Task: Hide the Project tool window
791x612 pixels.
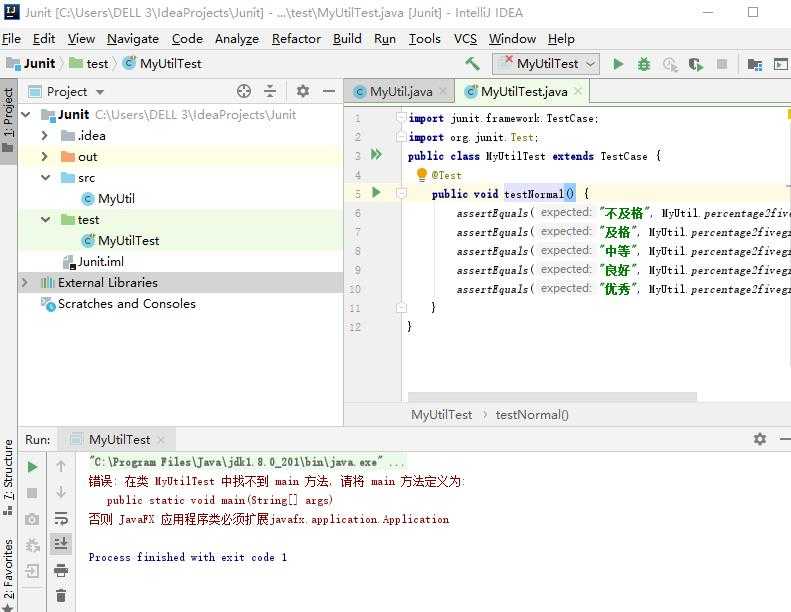Action: [329, 91]
